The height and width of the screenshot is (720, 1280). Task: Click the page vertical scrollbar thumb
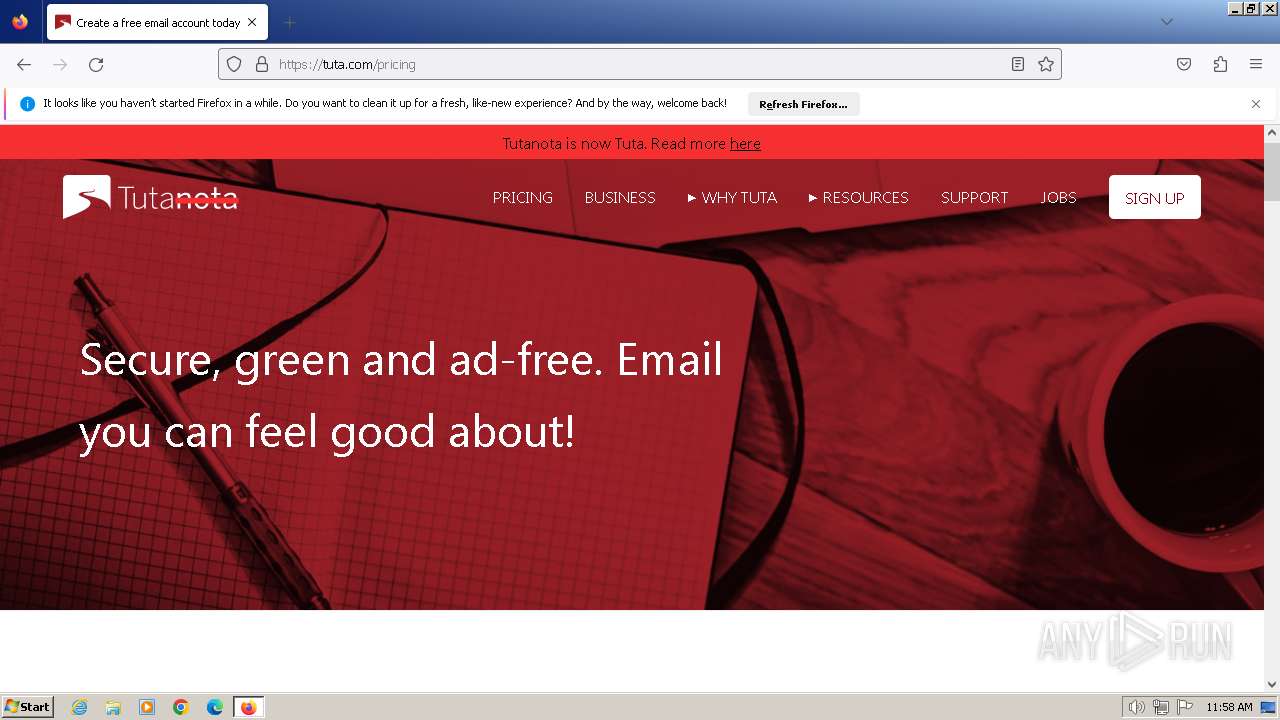pos(1272,172)
